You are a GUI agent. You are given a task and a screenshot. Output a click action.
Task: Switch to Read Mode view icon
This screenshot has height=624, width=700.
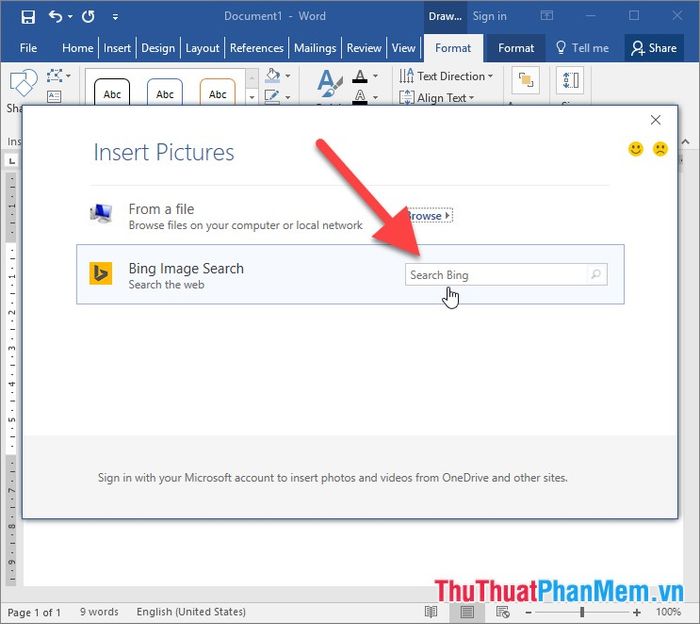coord(431,612)
